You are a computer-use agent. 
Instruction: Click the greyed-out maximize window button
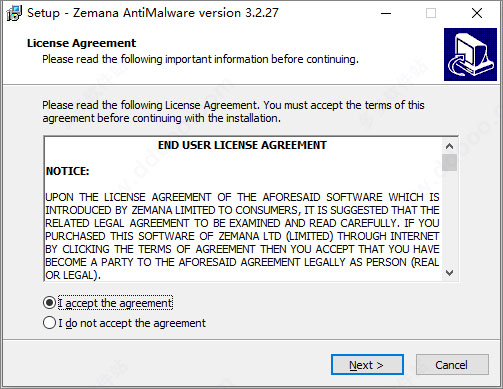click(x=431, y=13)
